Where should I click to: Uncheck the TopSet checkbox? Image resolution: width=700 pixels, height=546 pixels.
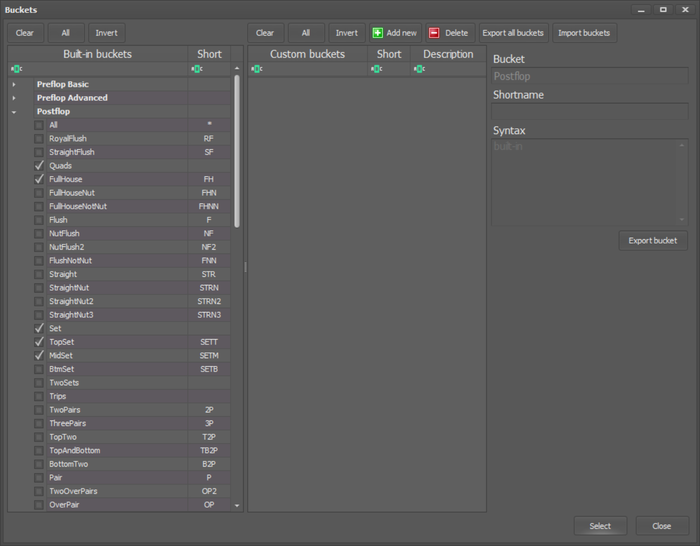[39, 341]
